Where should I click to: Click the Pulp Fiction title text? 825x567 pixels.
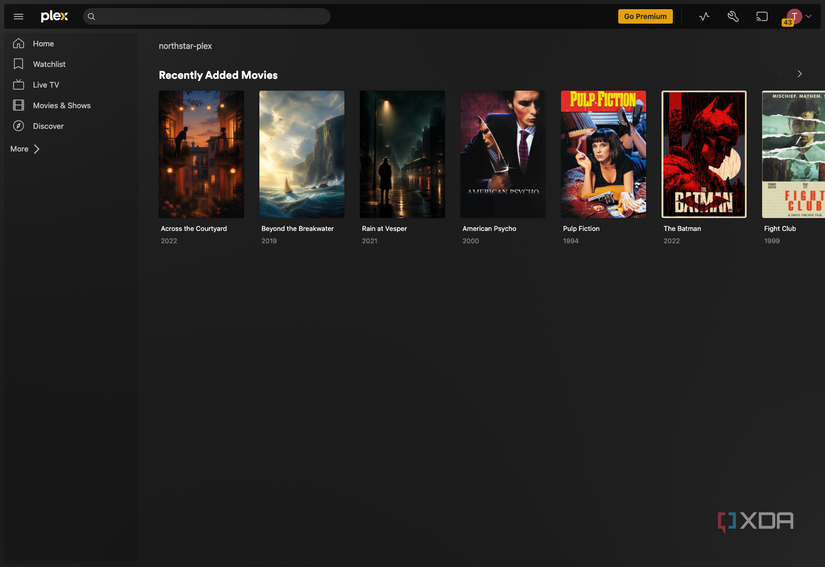coord(581,228)
